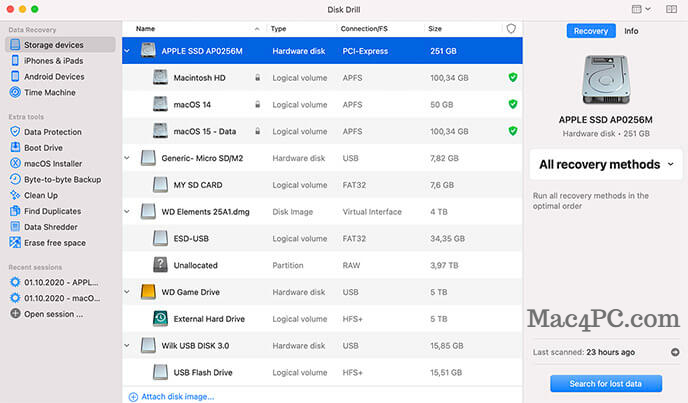Collapse the WD Elements 25A1.dmg image
The image size is (688, 403).
click(127, 212)
